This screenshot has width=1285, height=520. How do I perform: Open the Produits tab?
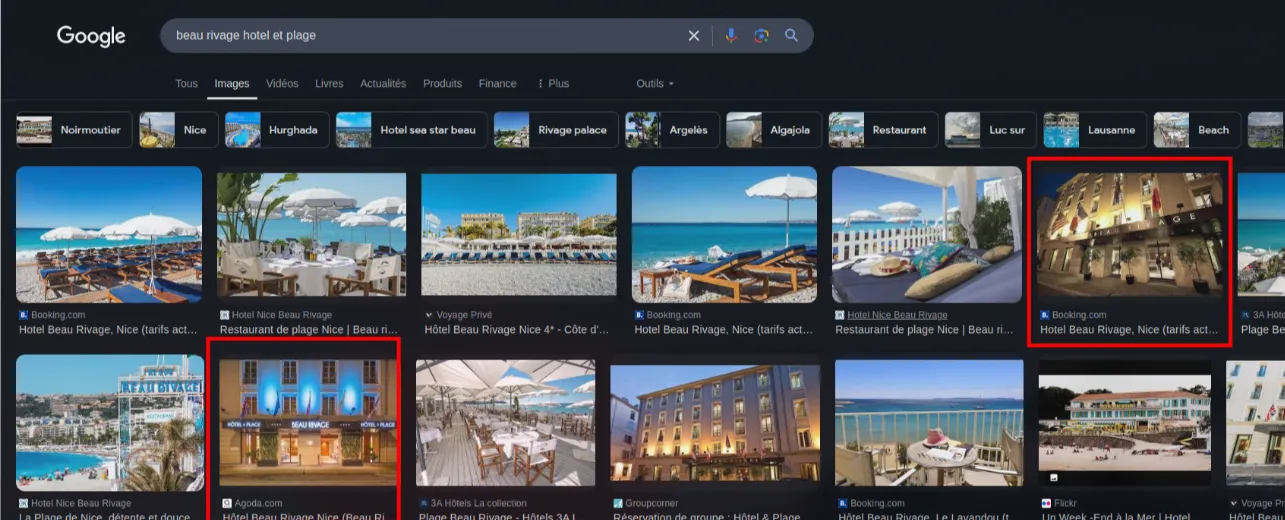point(442,84)
